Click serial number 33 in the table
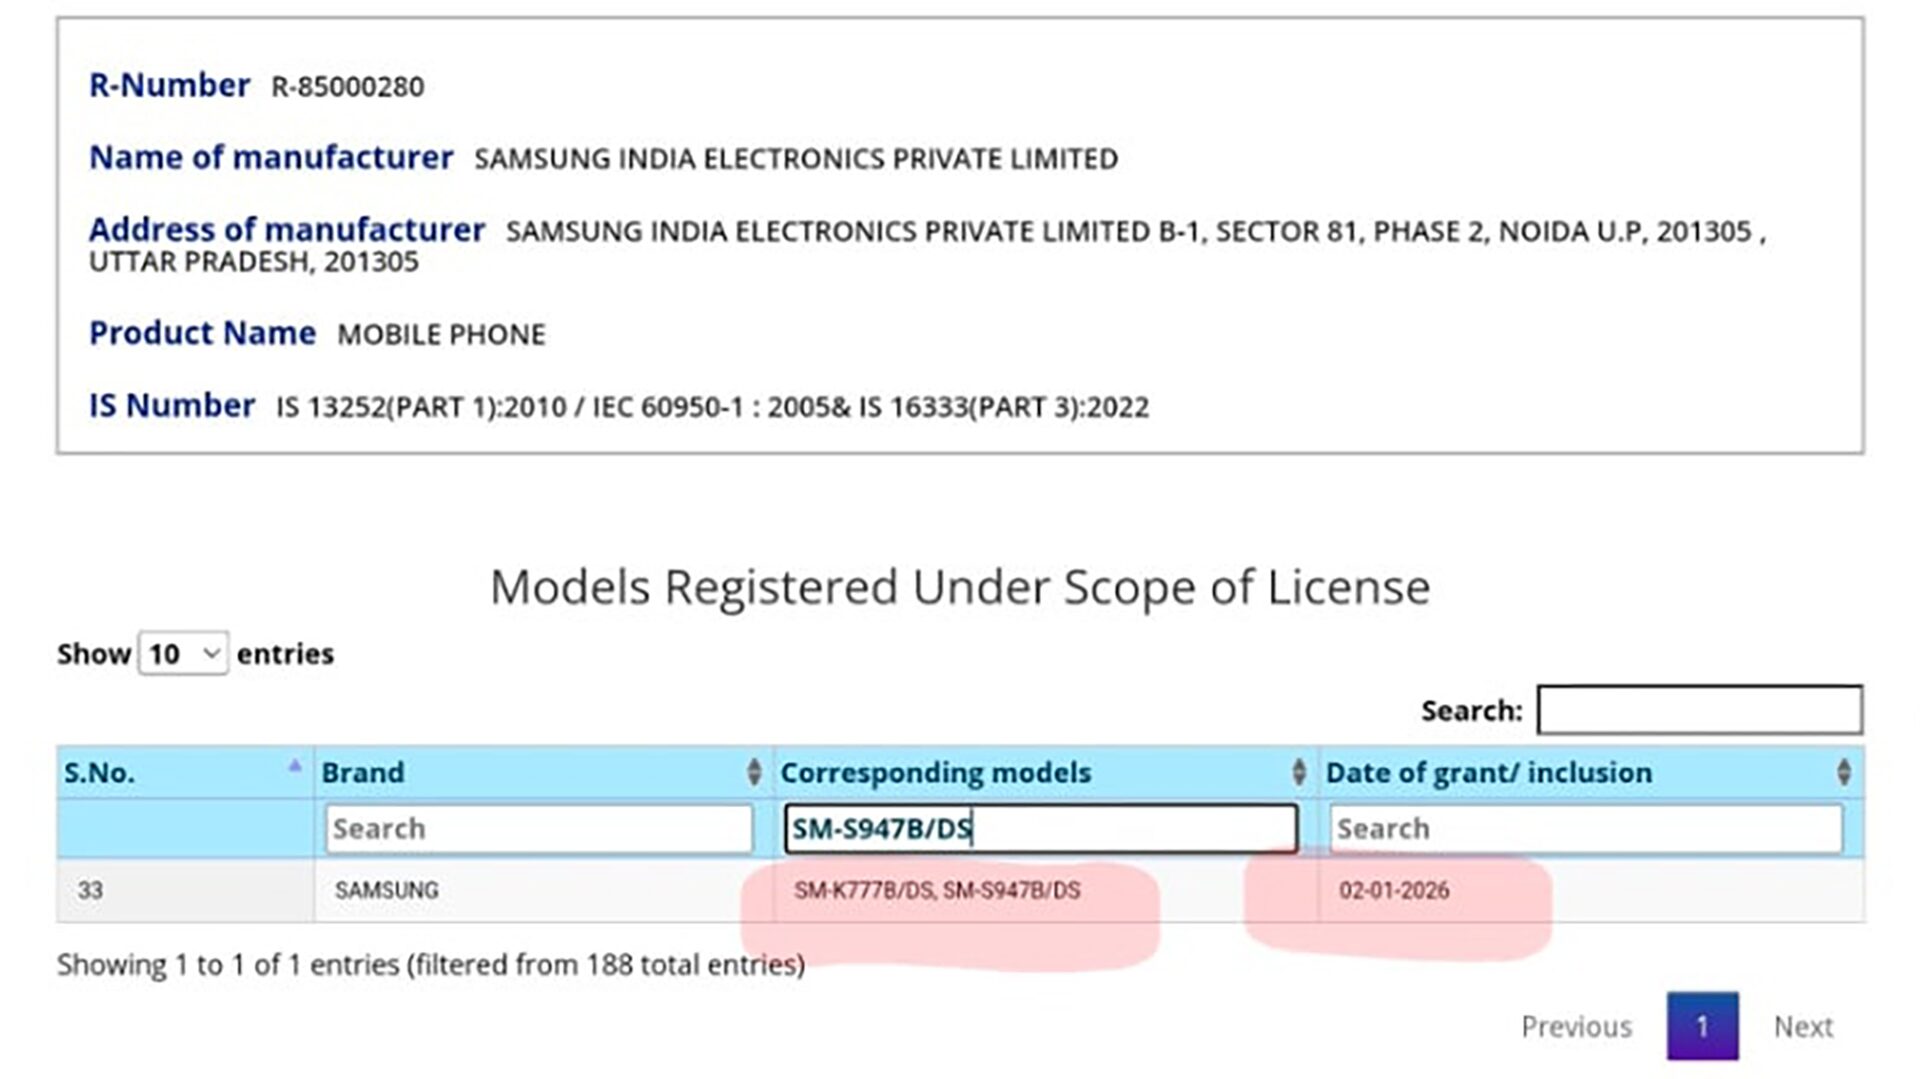 (x=90, y=891)
